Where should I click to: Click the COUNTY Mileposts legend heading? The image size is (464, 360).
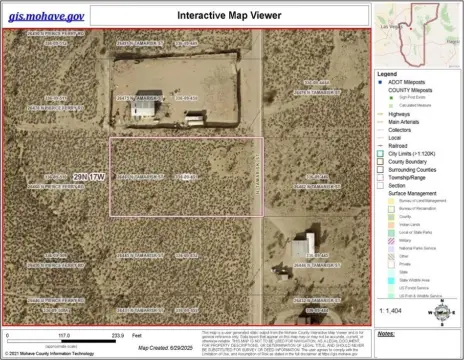pos(410,90)
